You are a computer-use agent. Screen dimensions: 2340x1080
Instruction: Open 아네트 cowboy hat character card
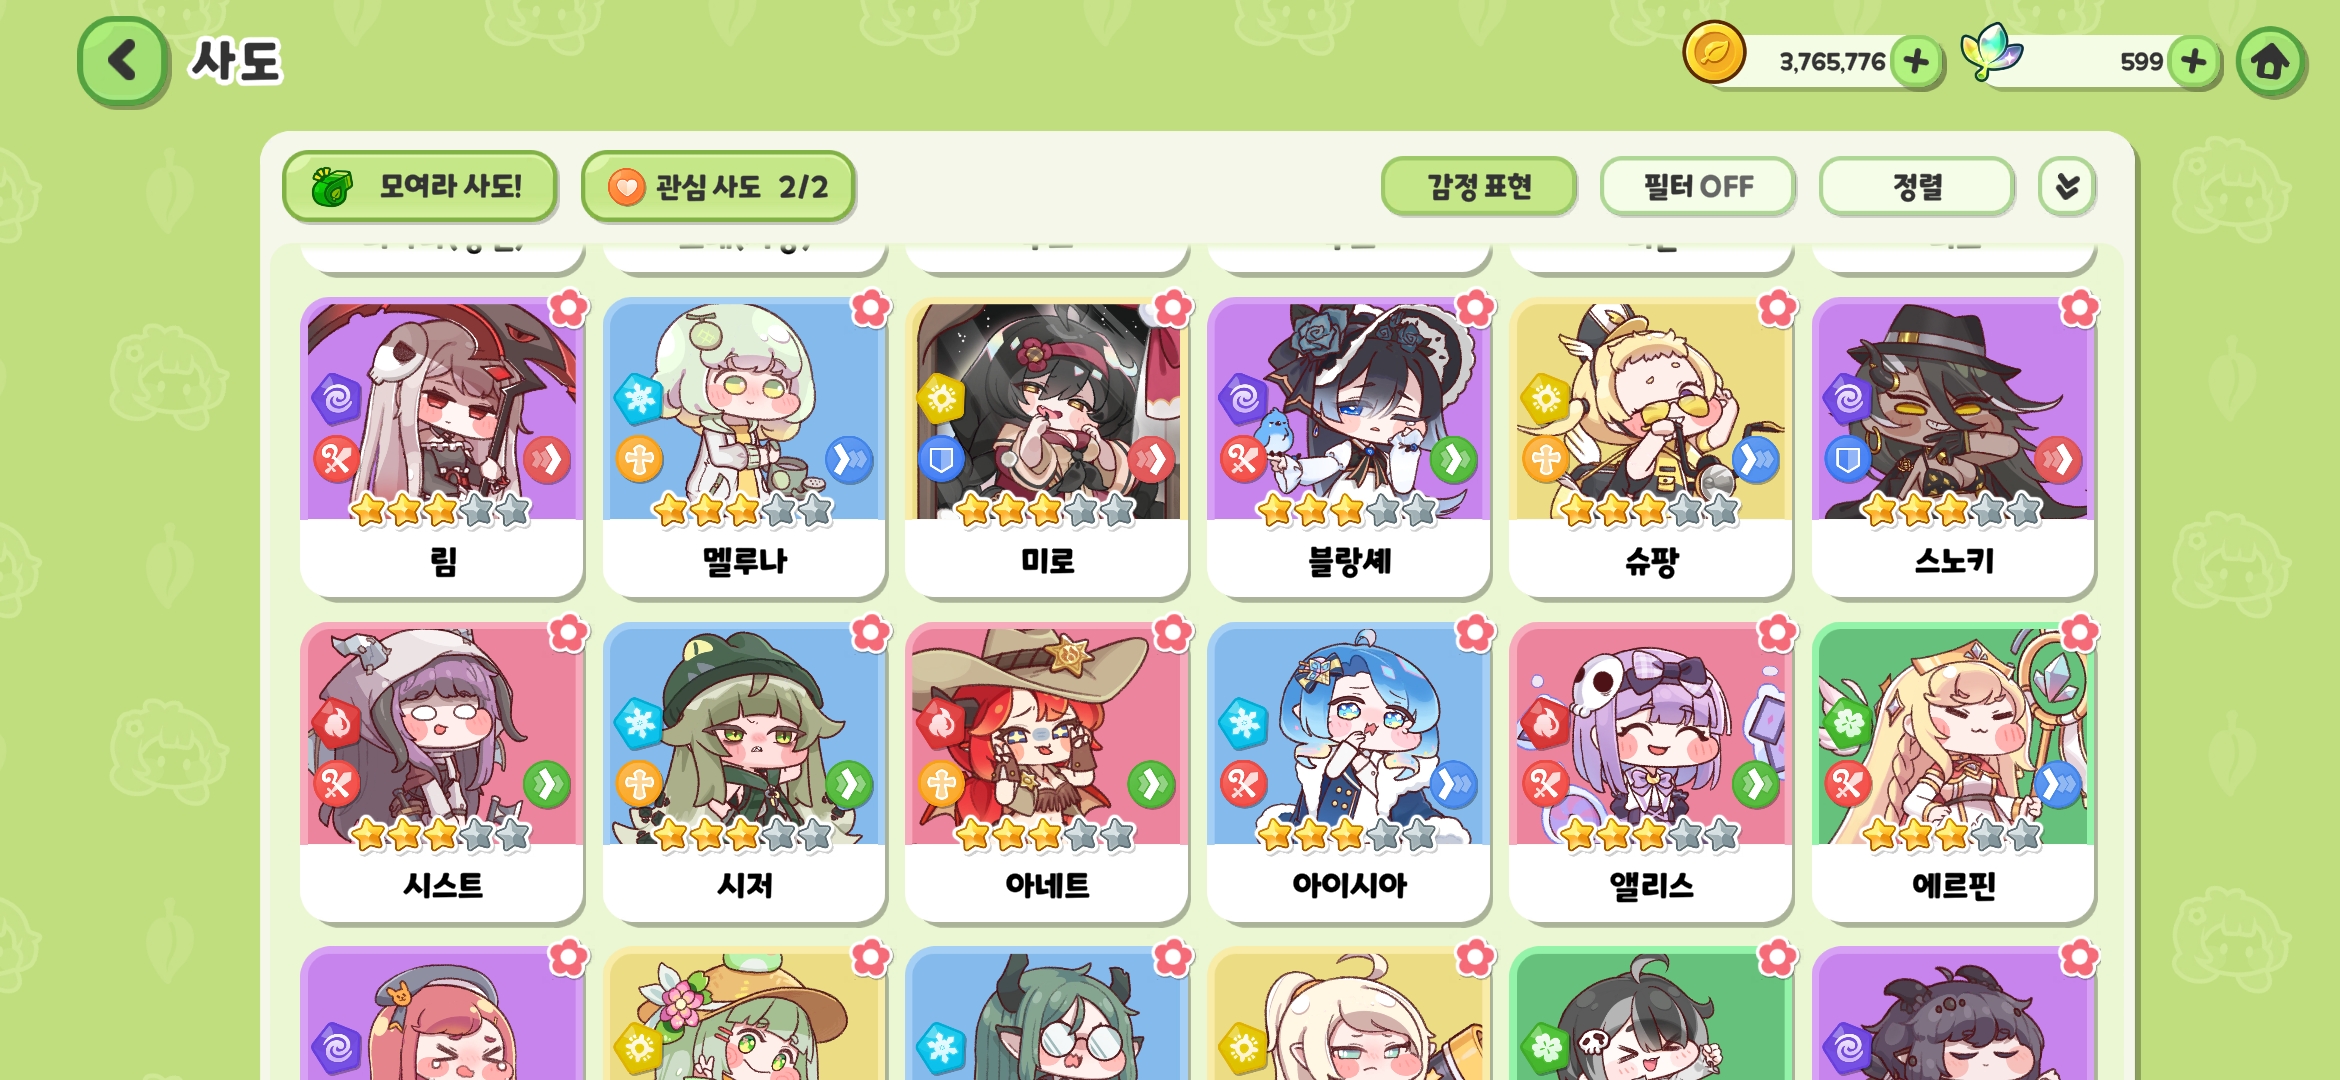1046,772
